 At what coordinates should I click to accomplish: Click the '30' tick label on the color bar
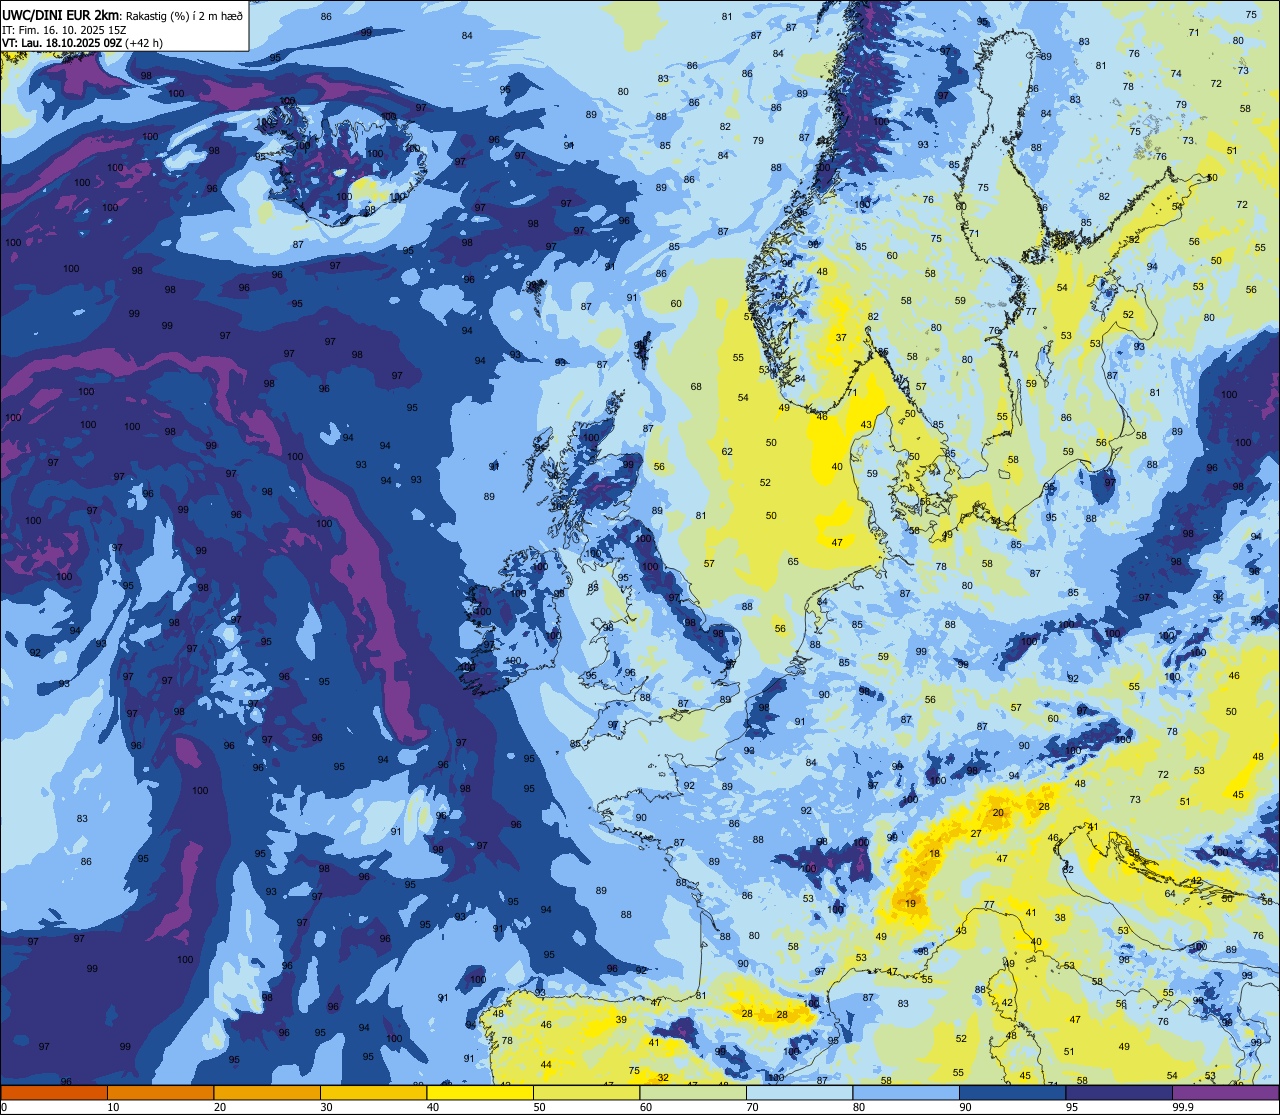326,1107
